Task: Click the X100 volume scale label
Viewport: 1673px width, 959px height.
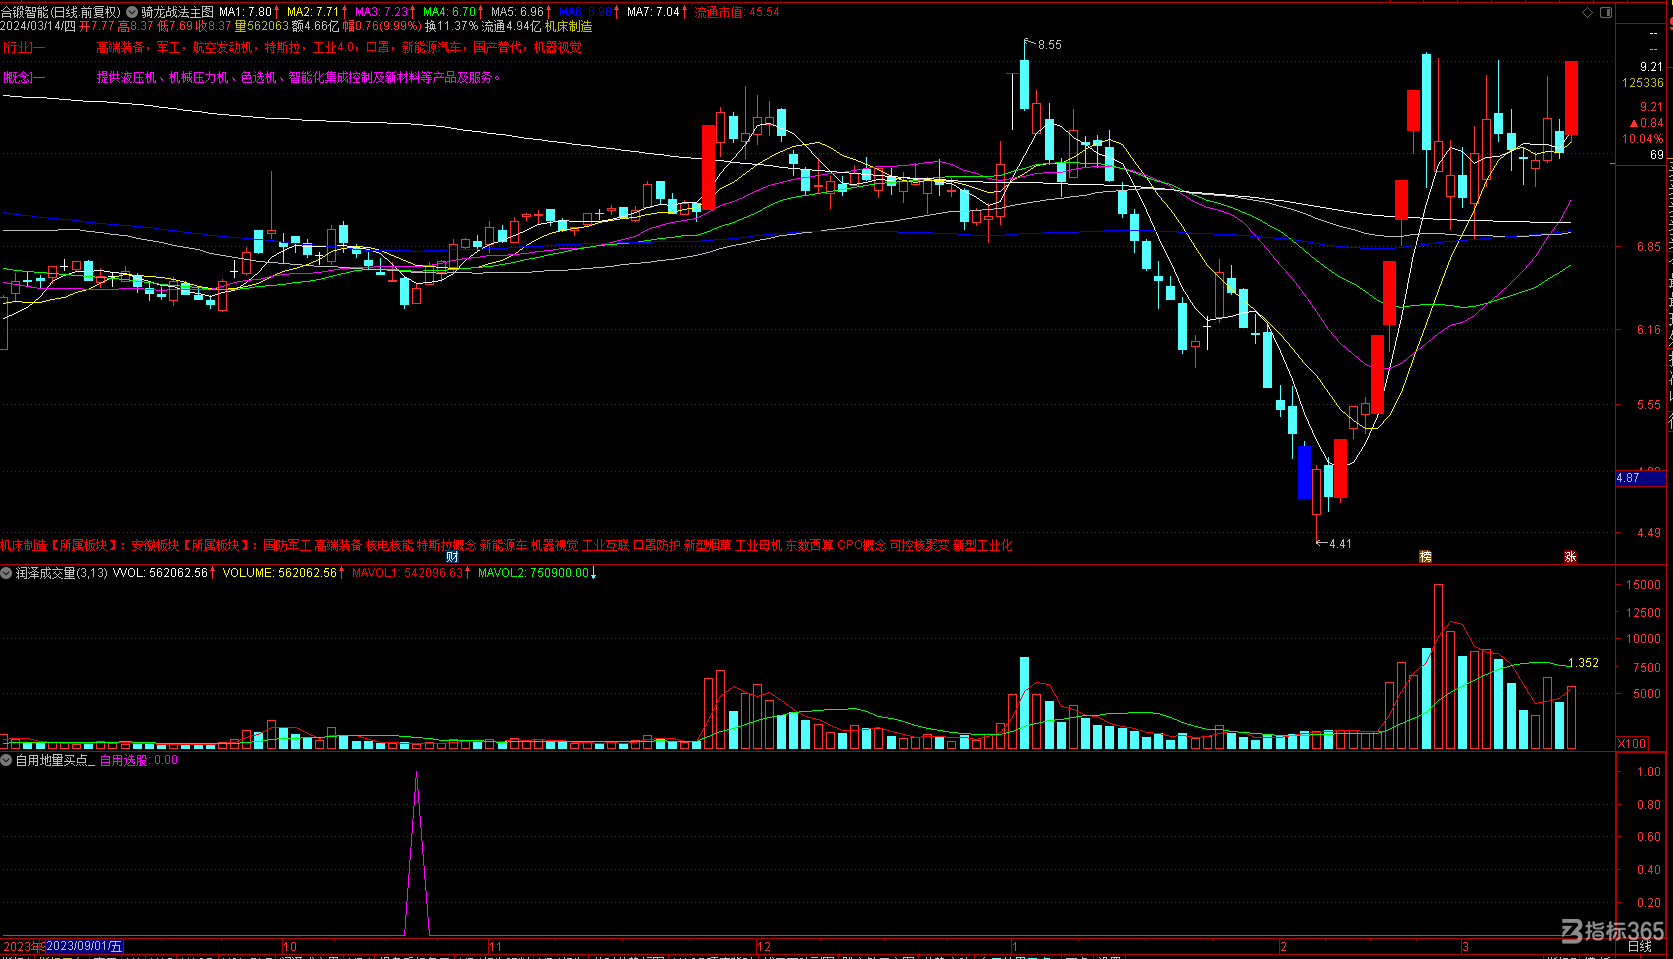Action: coord(1633,744)
